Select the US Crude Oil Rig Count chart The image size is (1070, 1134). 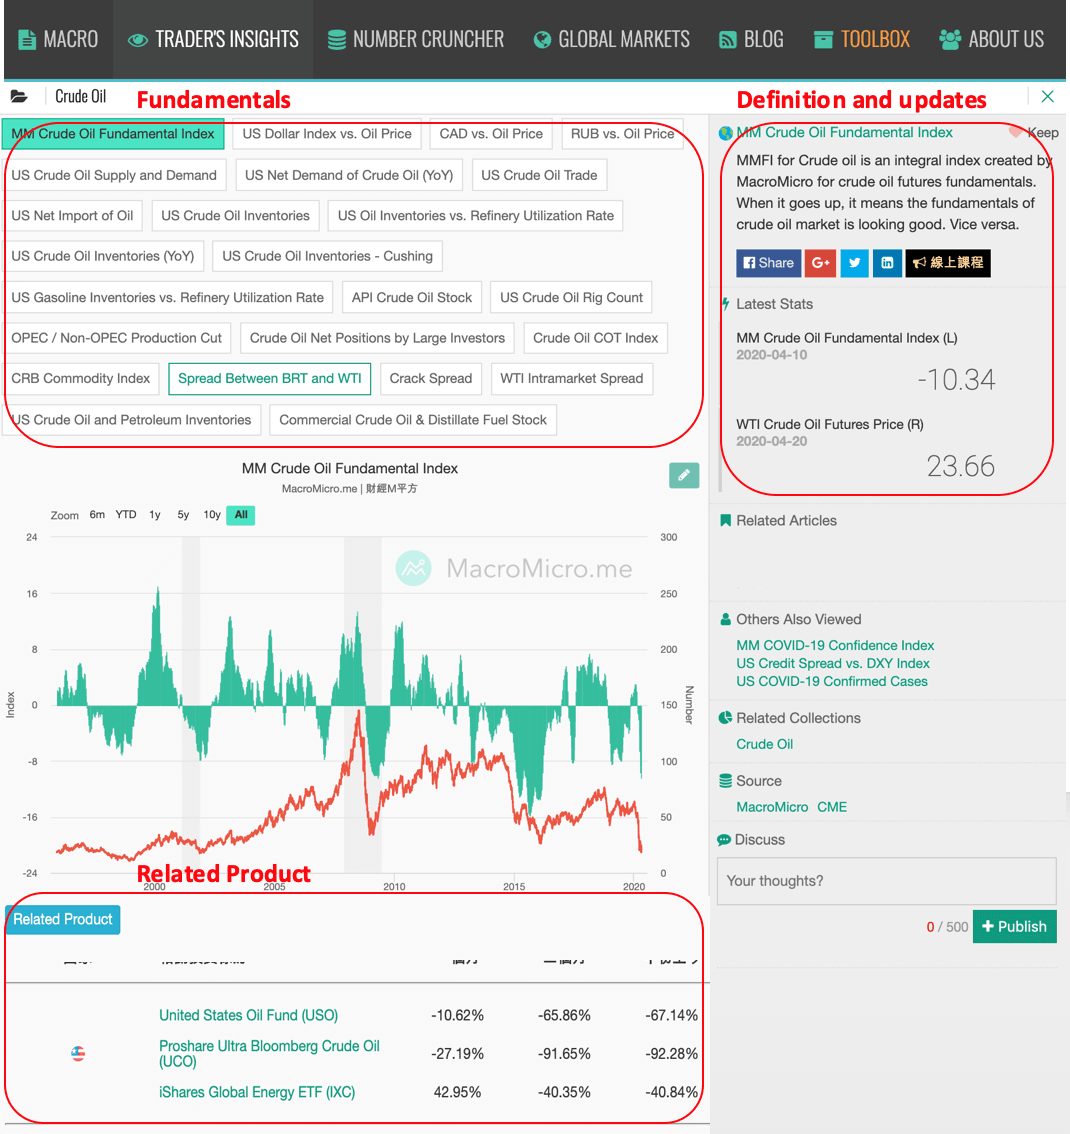pos(570,297)
